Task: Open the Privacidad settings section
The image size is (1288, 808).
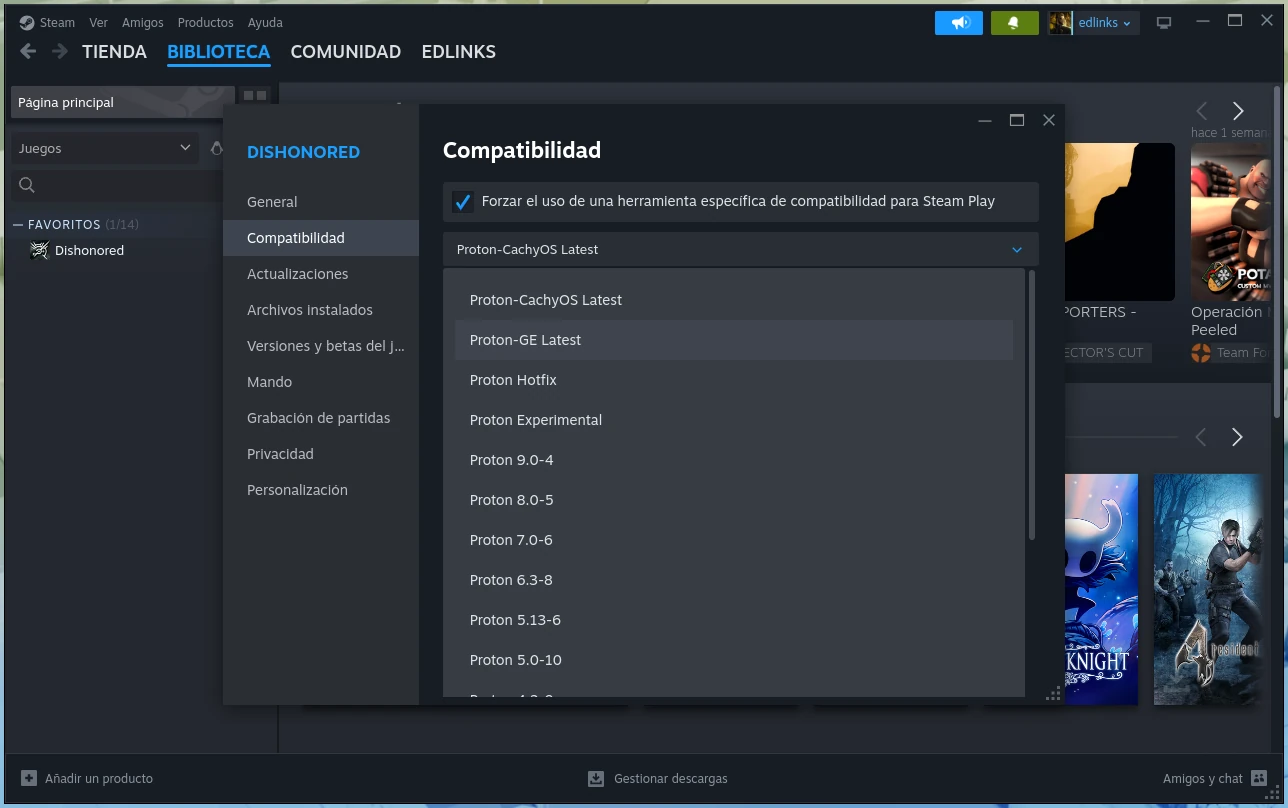Action: coord(321,454)
